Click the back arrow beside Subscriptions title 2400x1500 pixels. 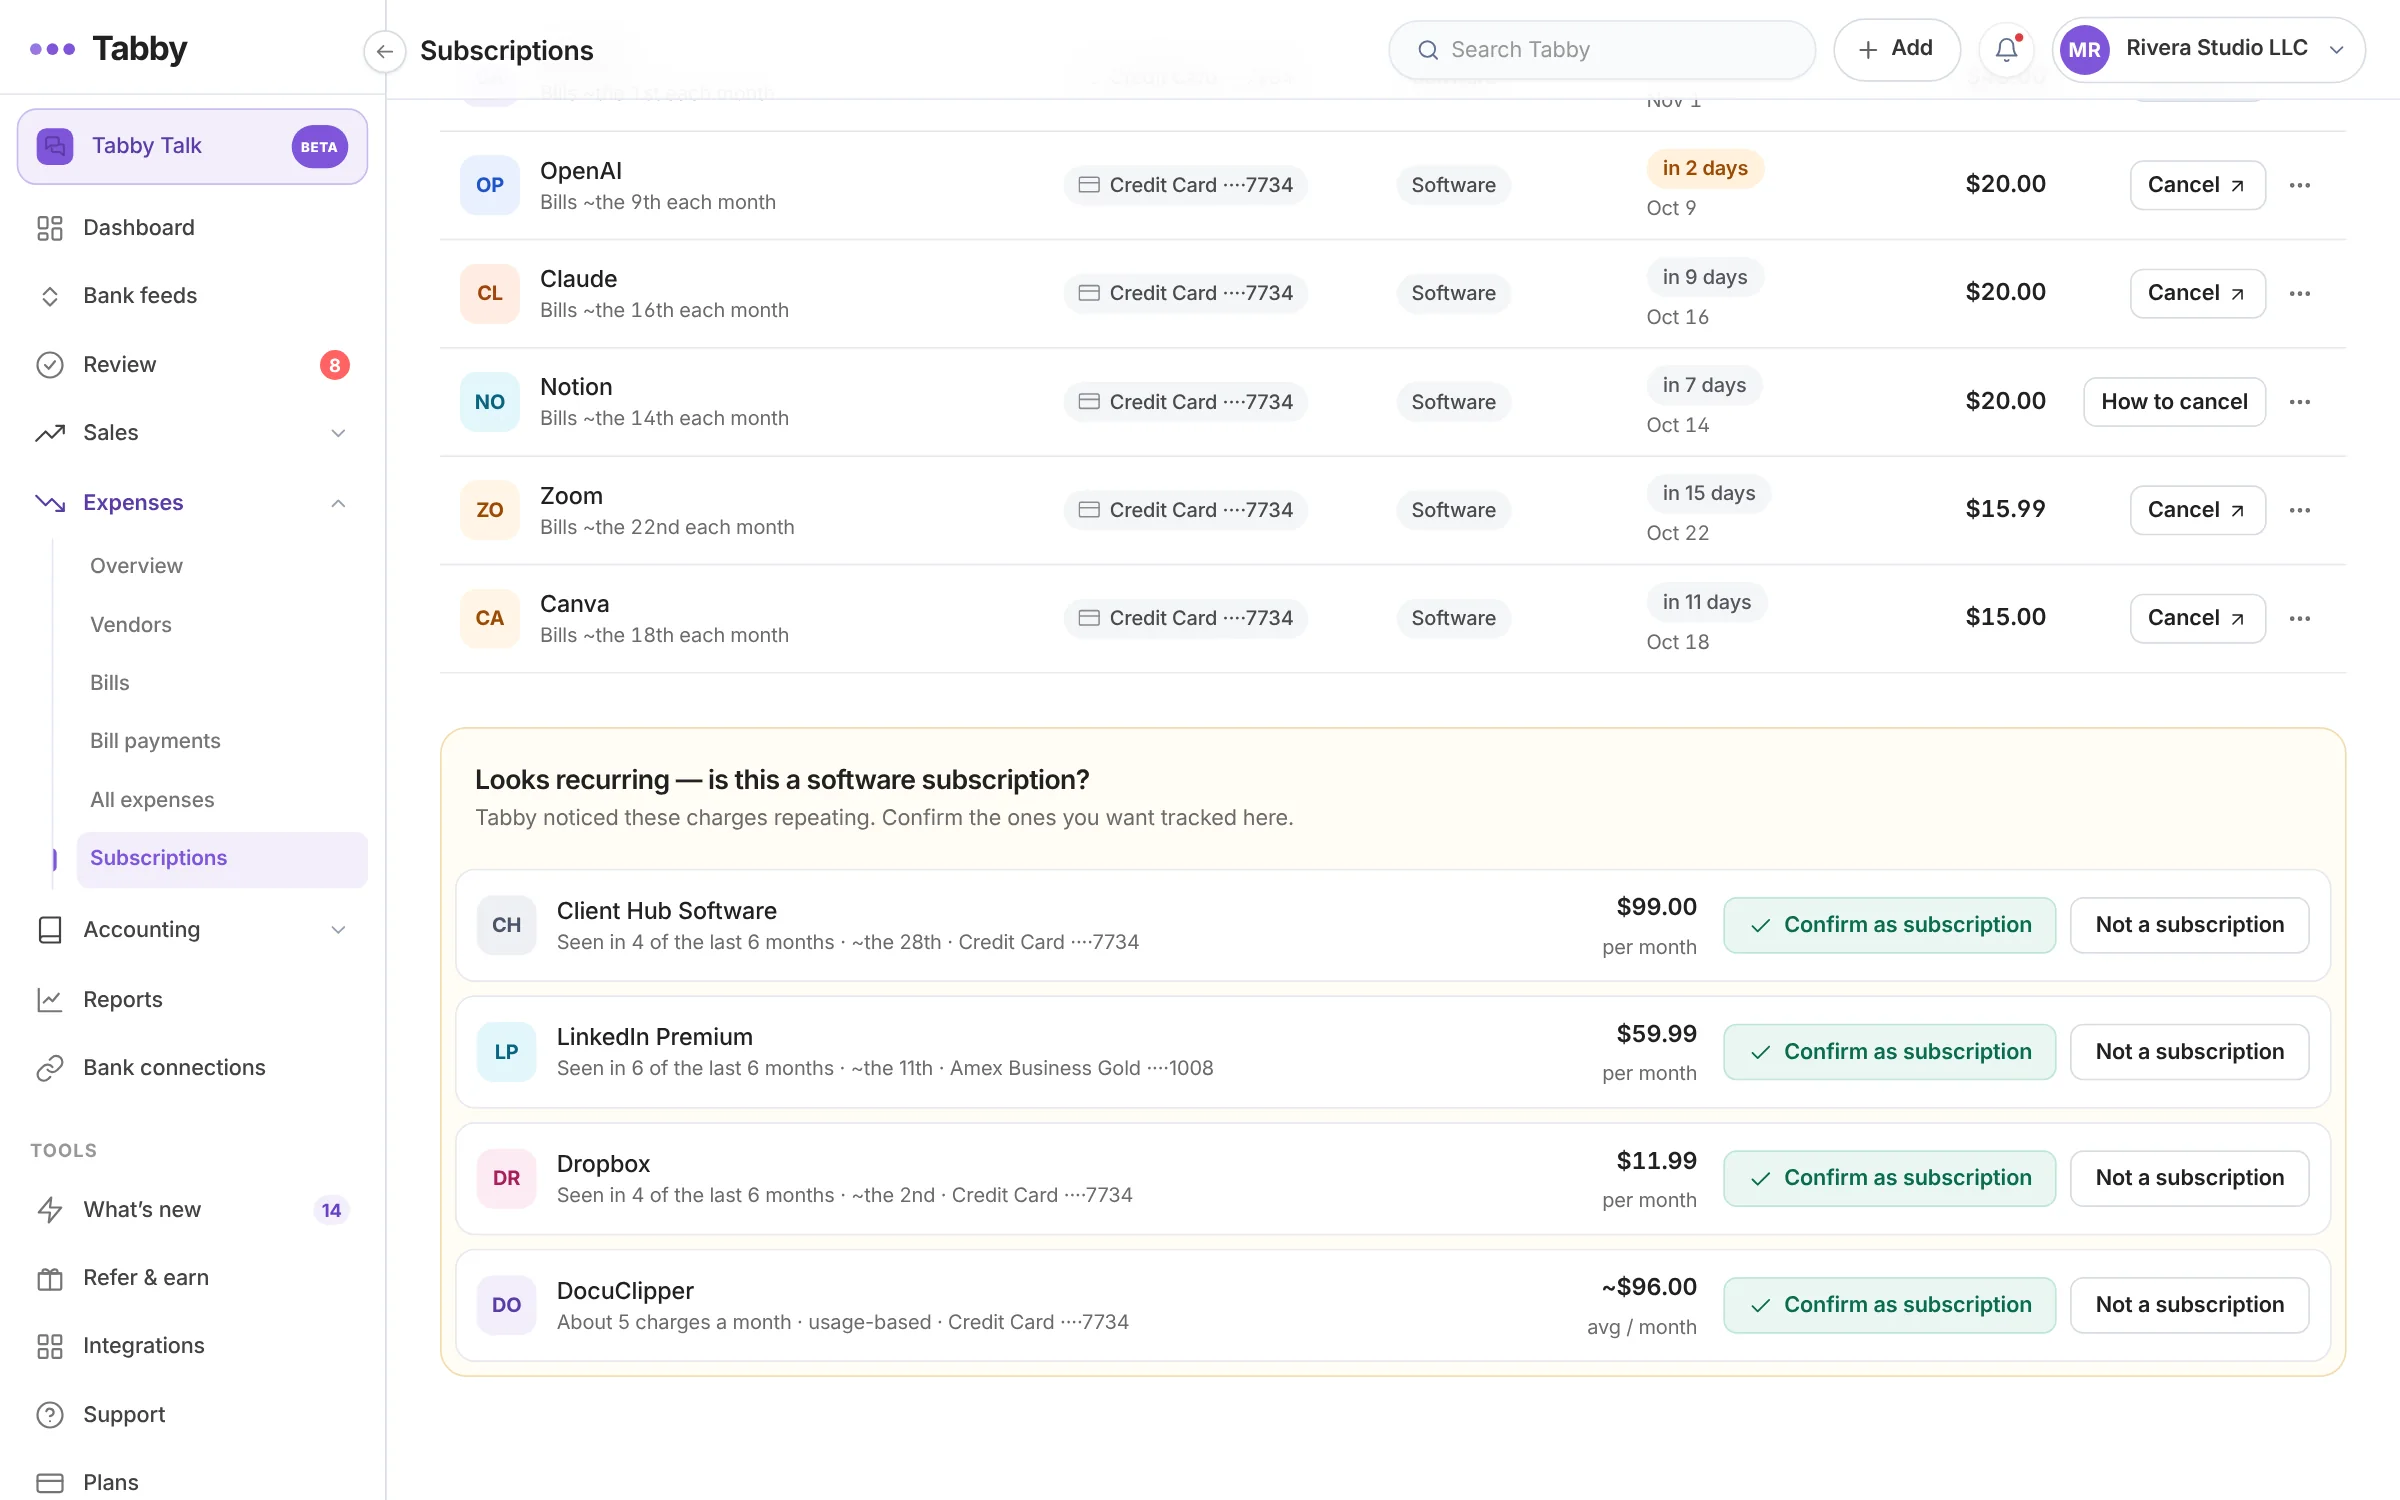click(x=384, y=51)
